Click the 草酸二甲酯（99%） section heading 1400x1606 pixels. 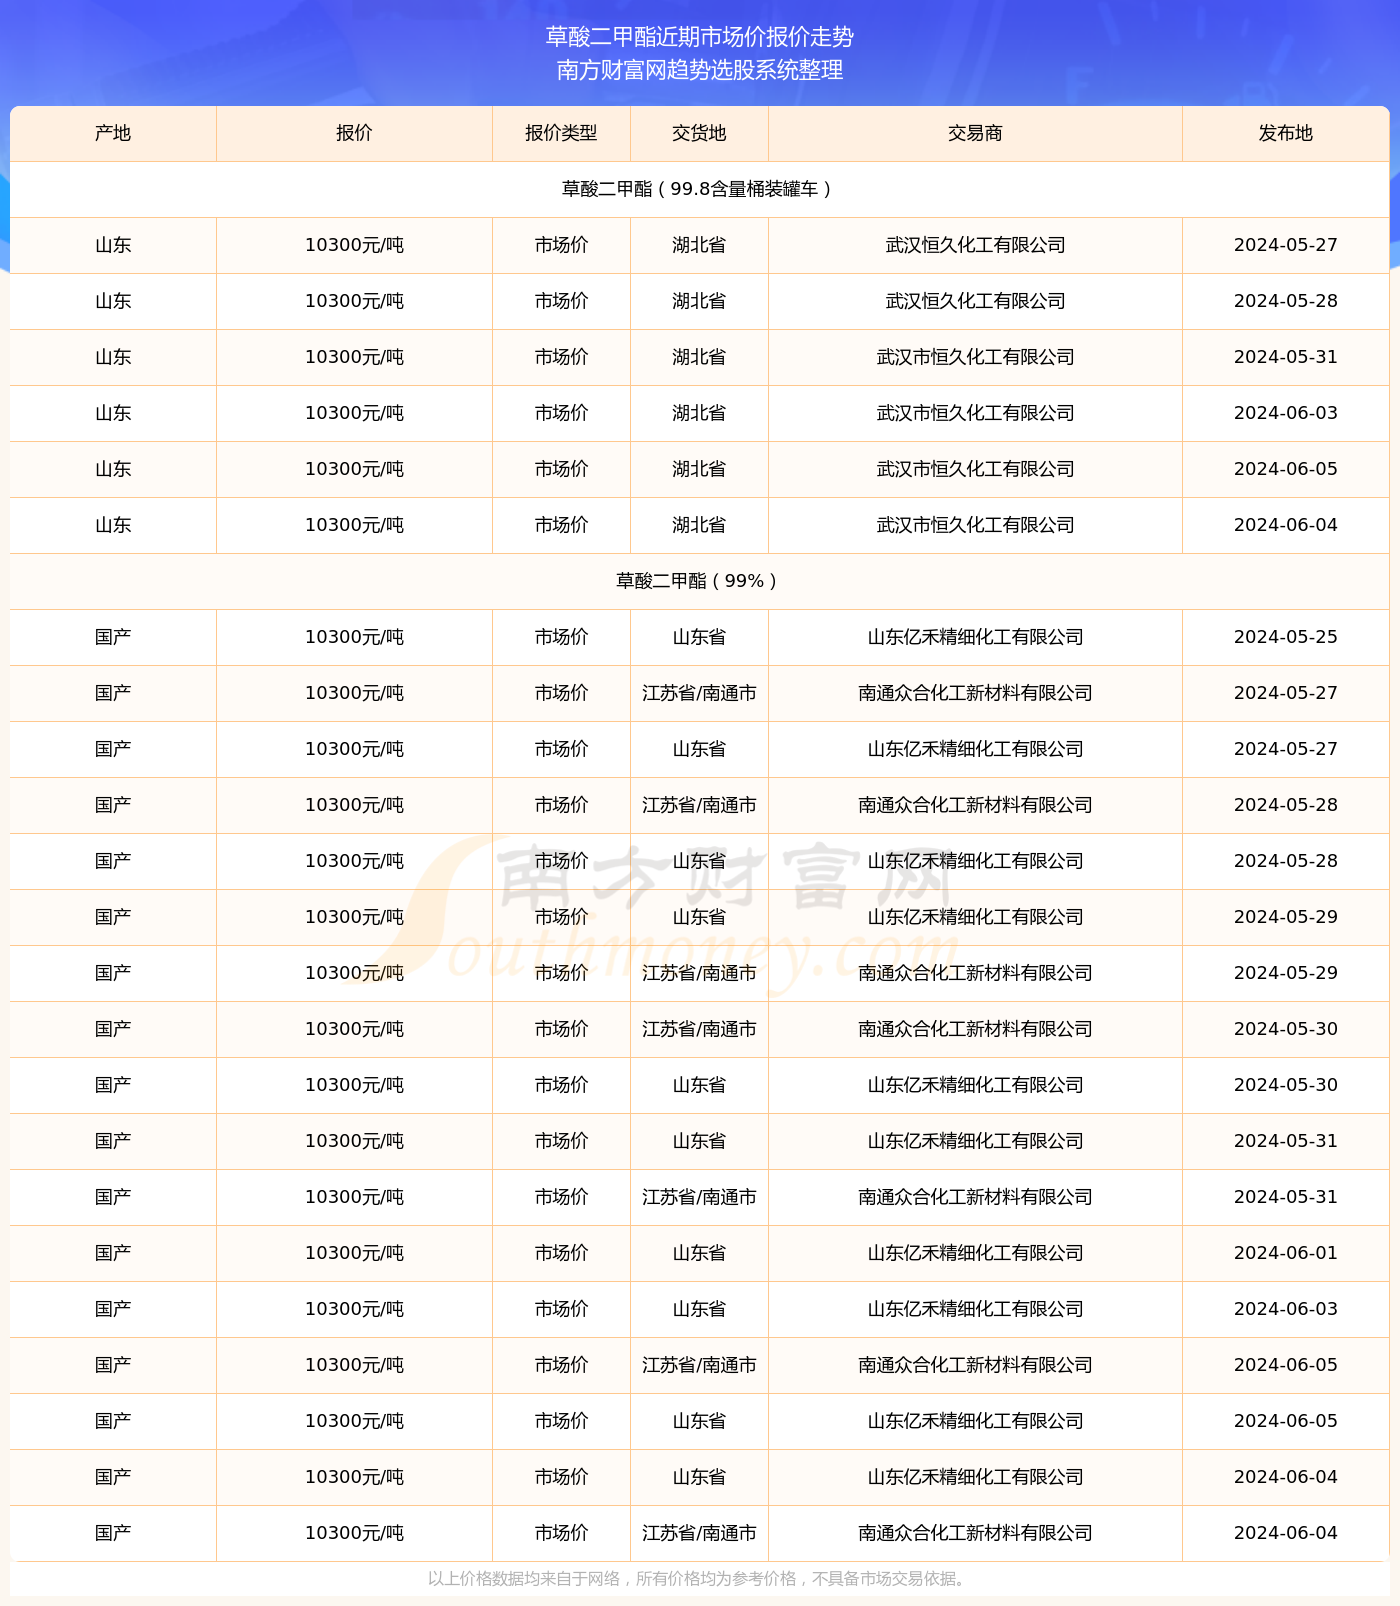click(x=699, y=581)
